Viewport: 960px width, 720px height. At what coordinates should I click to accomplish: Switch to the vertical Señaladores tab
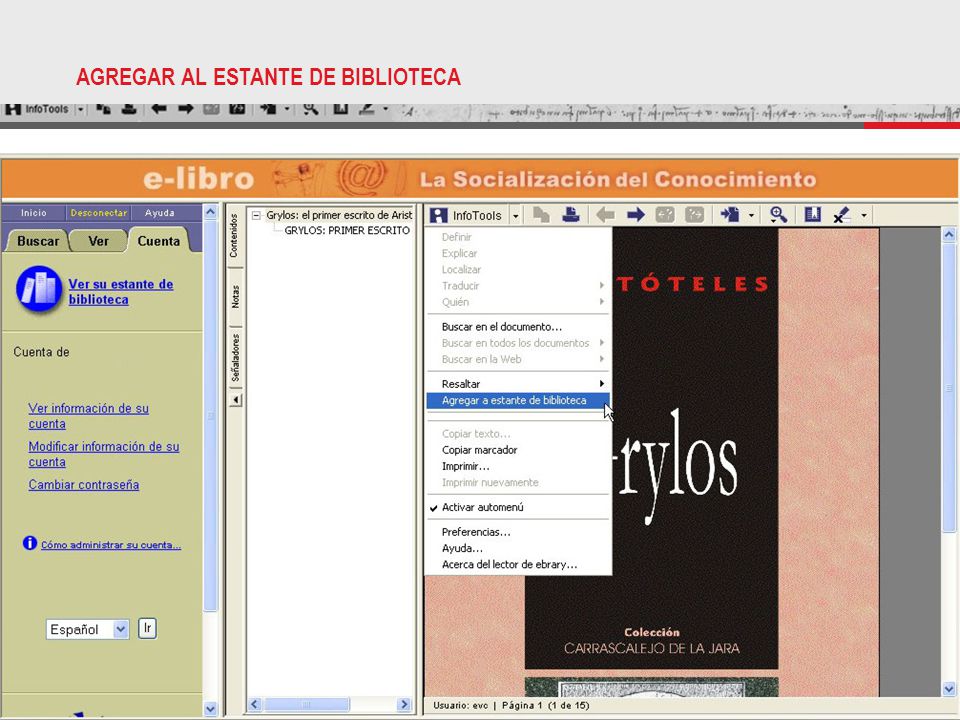pos(235,357)
